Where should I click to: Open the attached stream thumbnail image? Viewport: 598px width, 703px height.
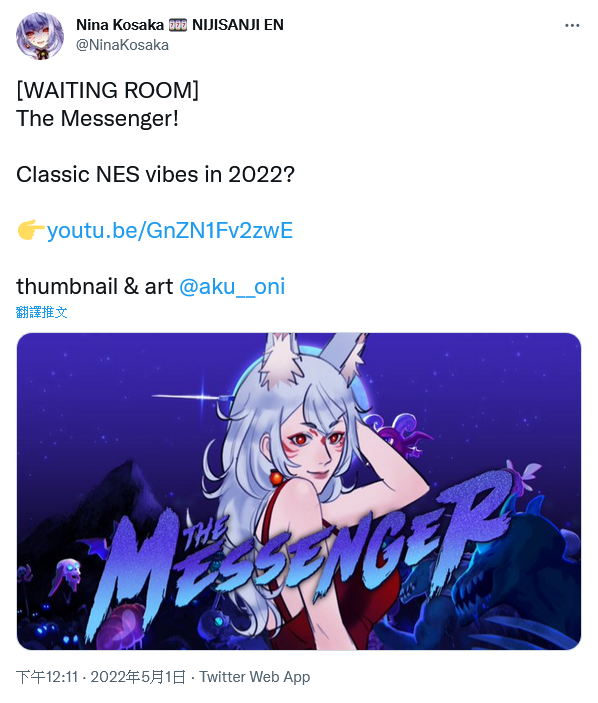point(299,491)
